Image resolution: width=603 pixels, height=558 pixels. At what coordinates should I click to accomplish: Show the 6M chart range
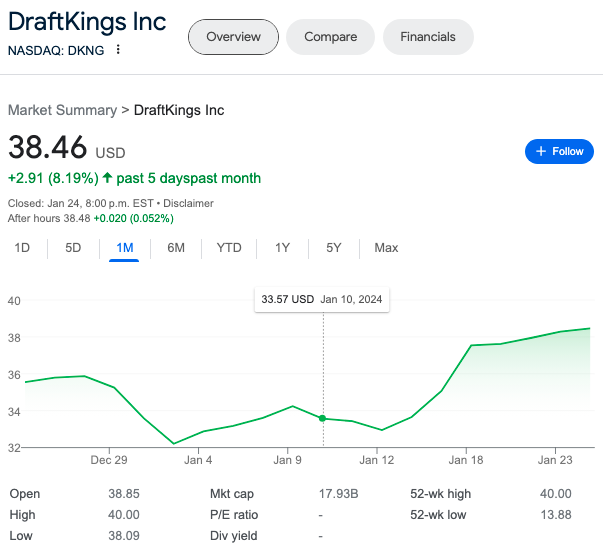point(176,248)
